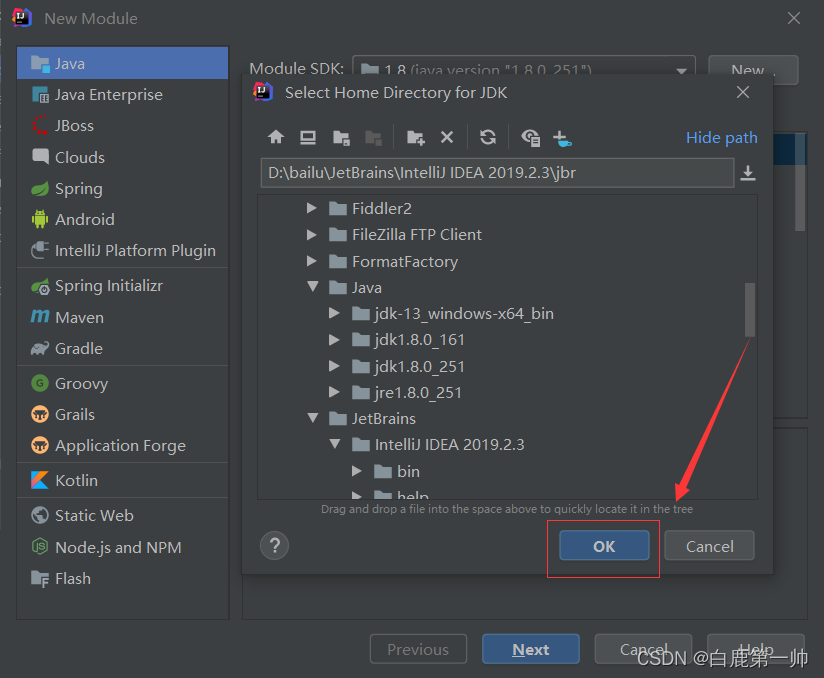Choose Application Forge module type
The width and height of the screenshot is (824, 678).
(x=122, y=445)
